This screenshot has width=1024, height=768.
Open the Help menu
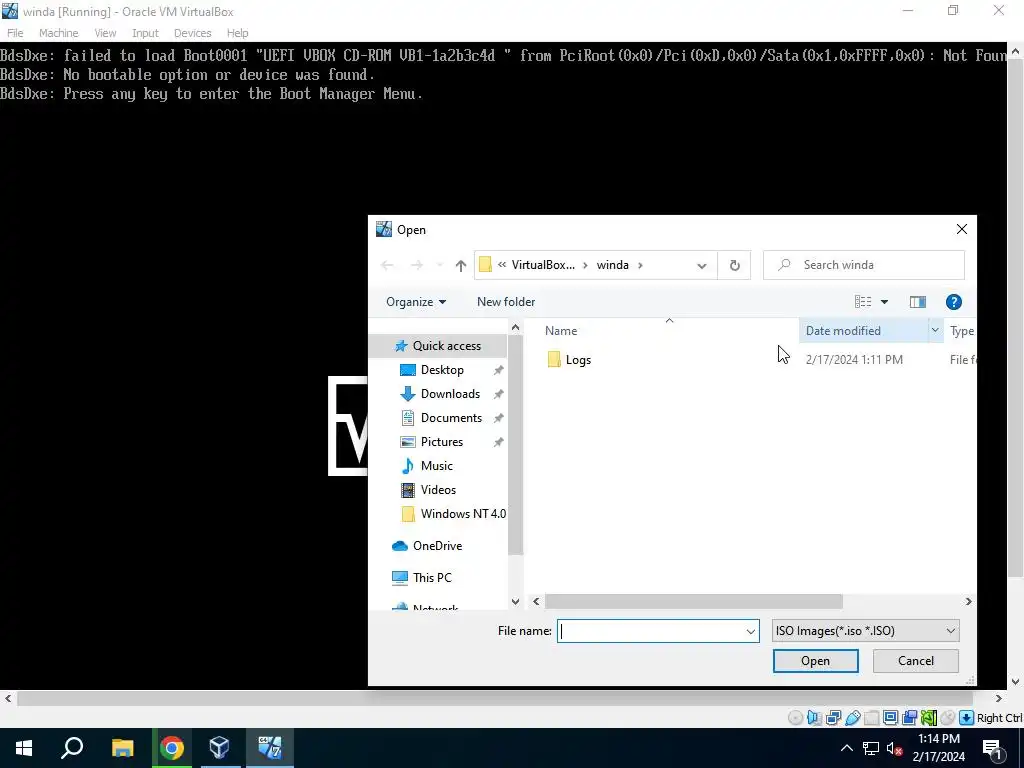click(x=237, y=33)
